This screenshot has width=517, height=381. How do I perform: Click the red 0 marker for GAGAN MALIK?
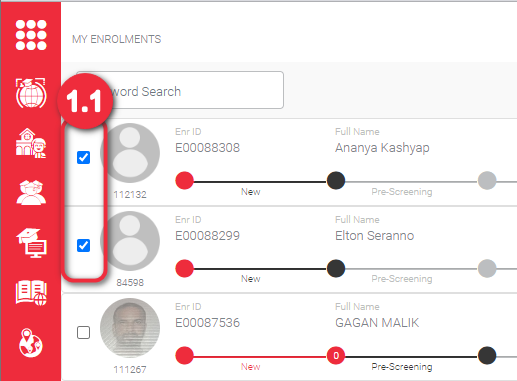[x=336, y=356]
